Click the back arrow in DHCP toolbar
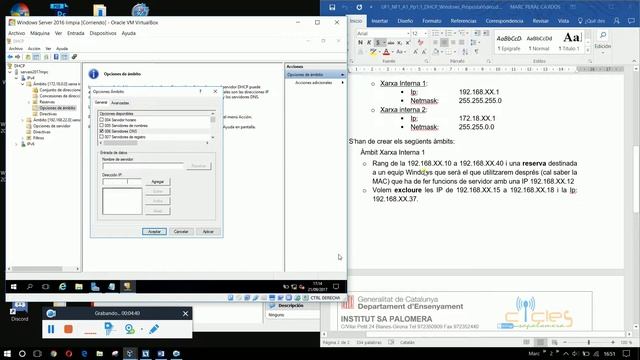The height and width of the screenshot is (360, 640). pyautogui.click(x=11, y=57)
